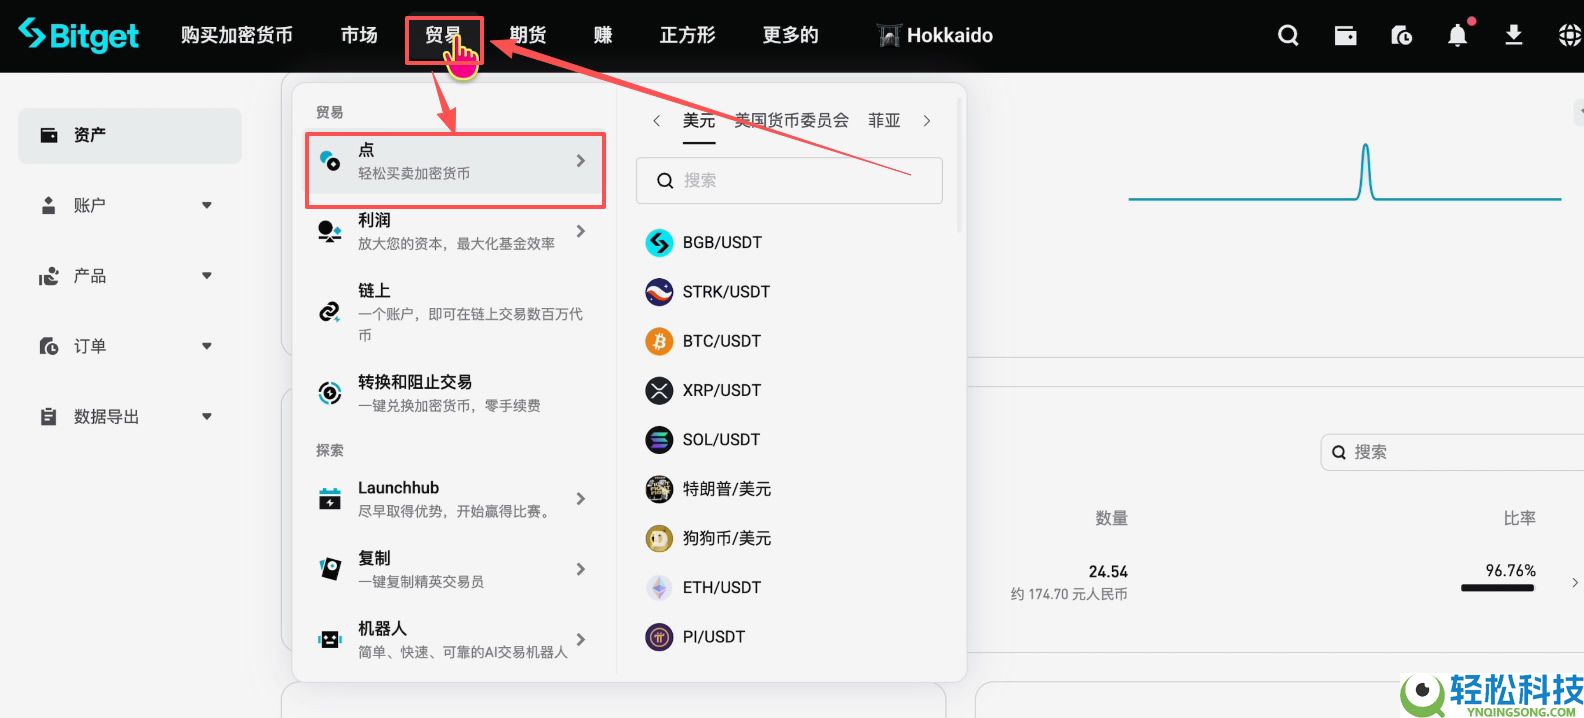This screenshot has width=1584, height=718.
Task: Select the 美元 tab
Action: (x=699, y=121)
